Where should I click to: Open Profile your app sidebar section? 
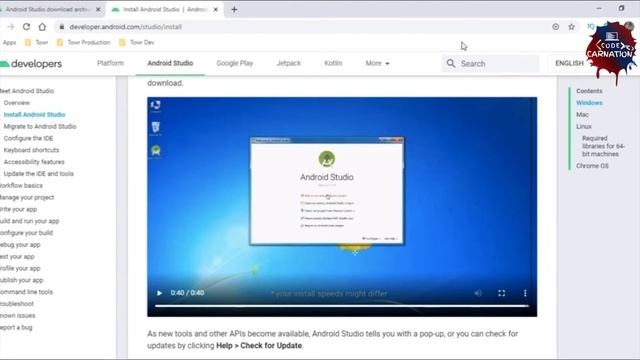click(x=20, y=269)
